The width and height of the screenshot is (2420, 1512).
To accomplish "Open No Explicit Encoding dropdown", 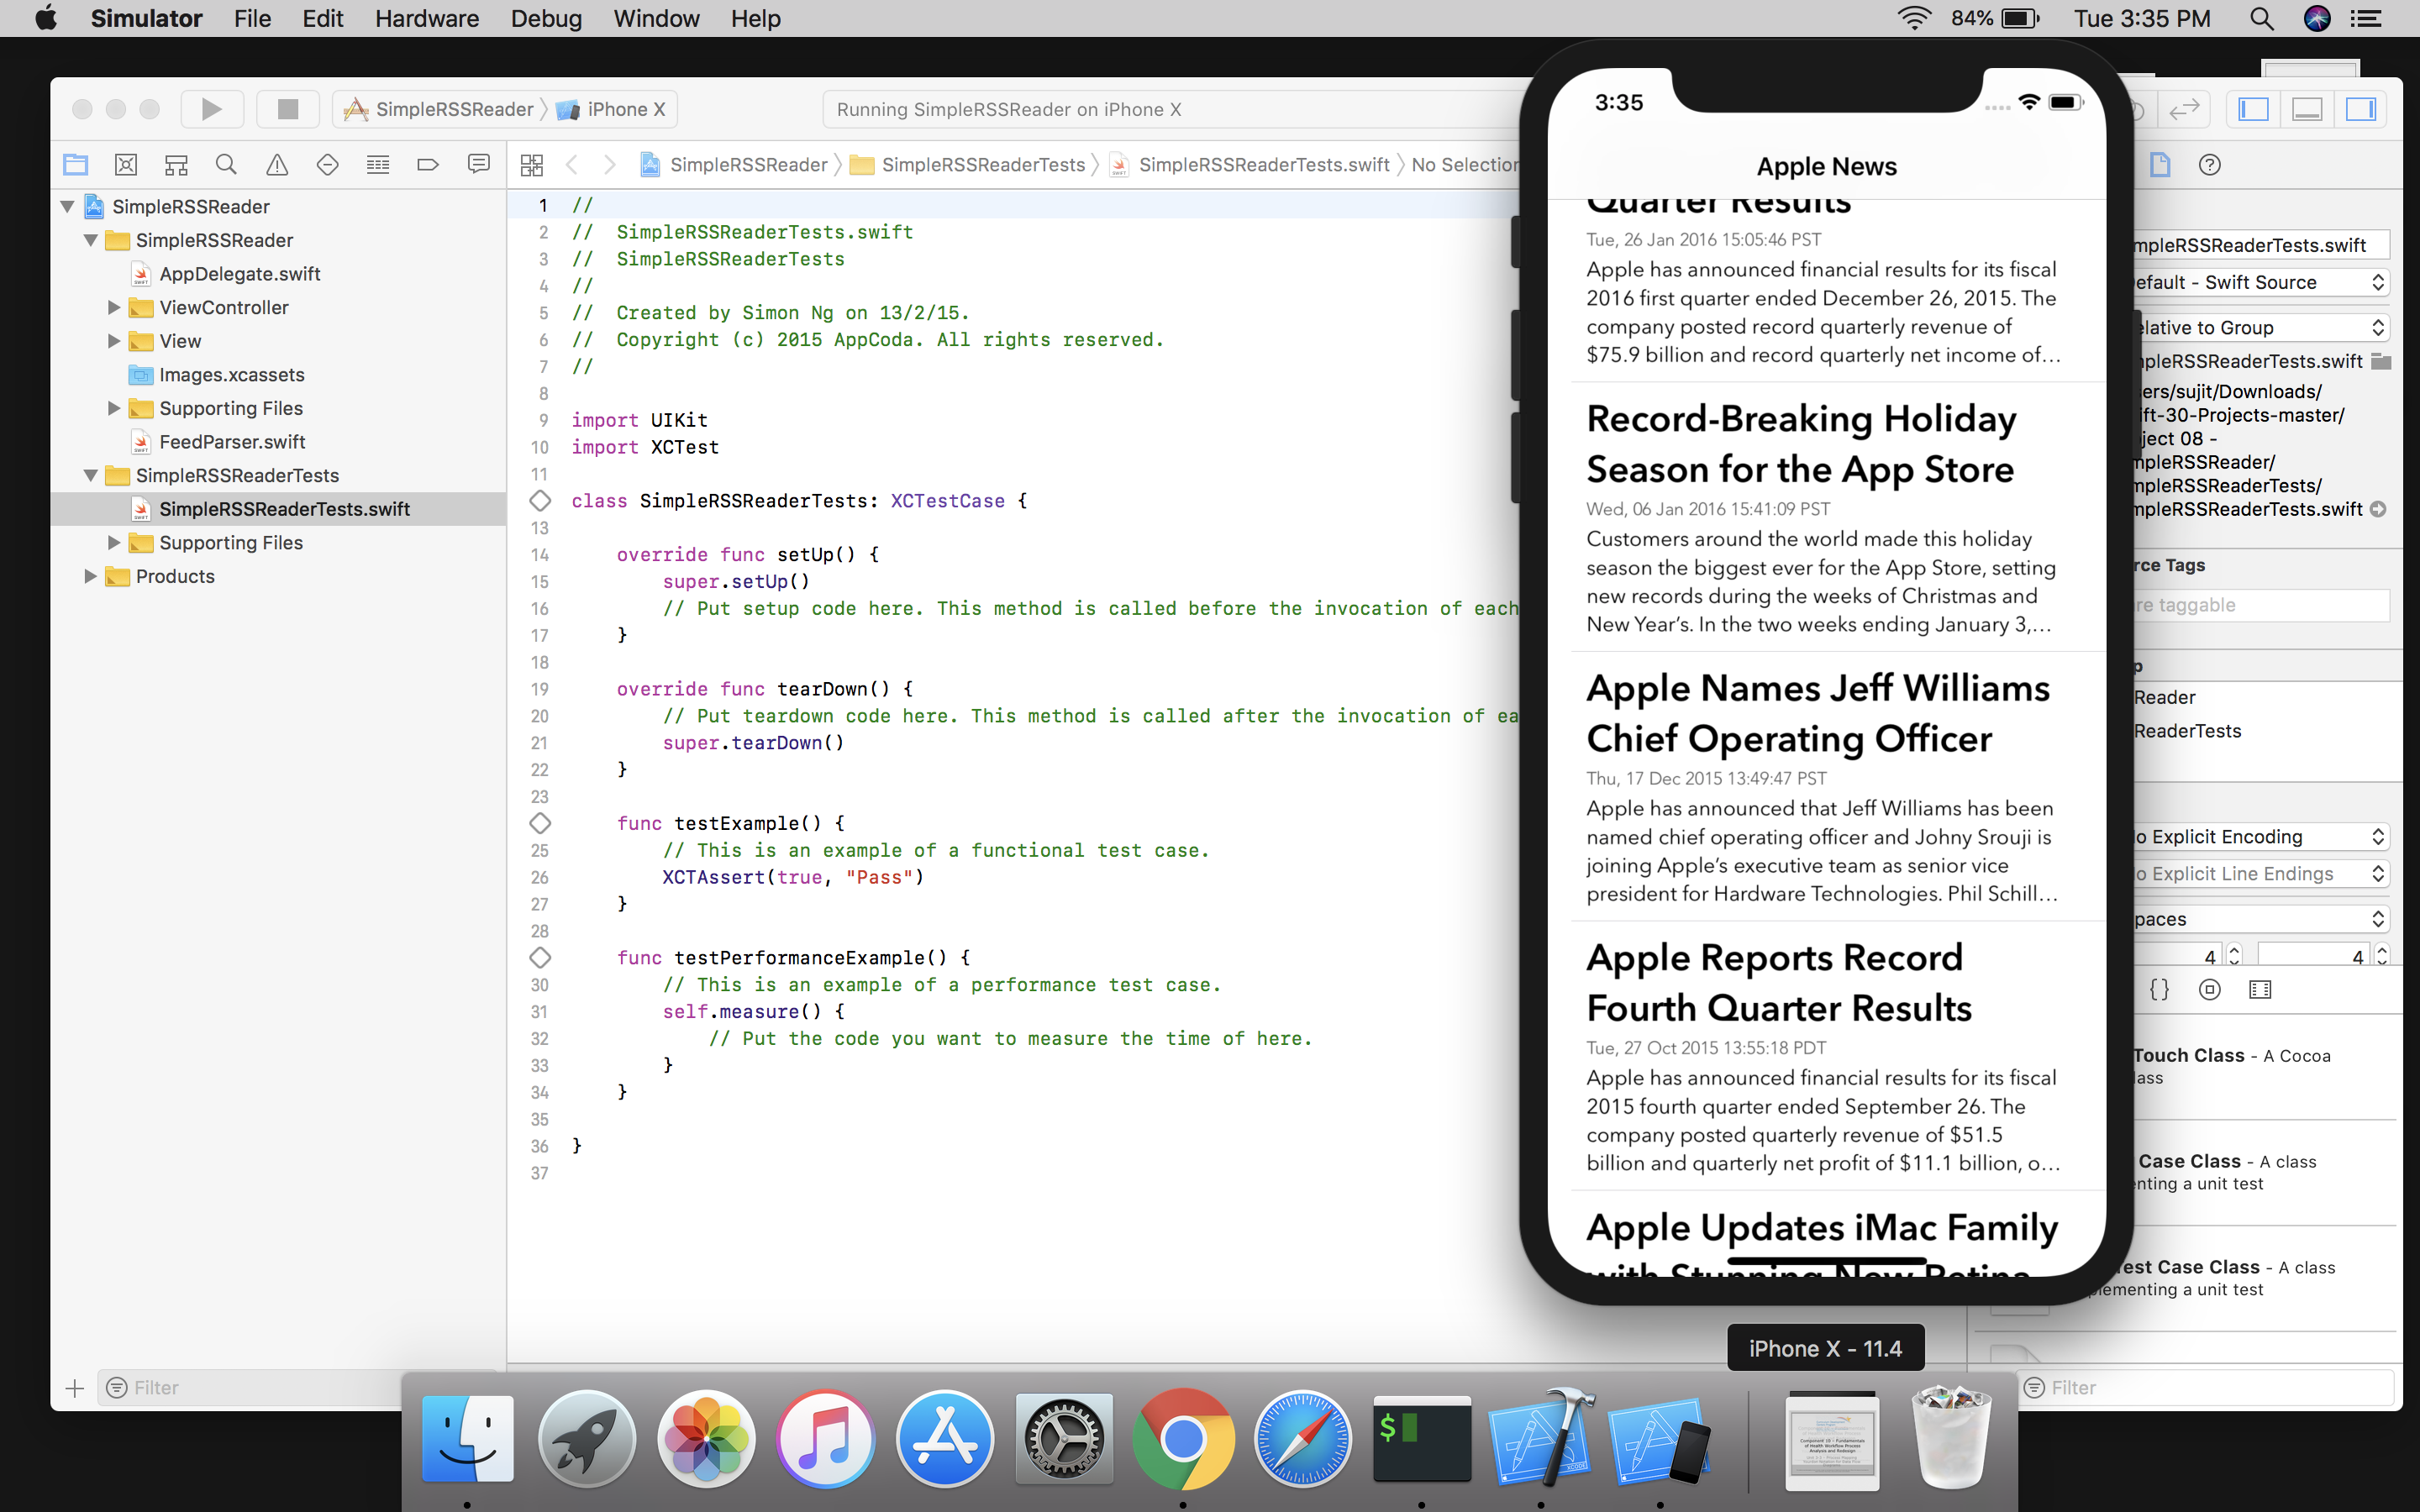I will (x=2258, y=836).
